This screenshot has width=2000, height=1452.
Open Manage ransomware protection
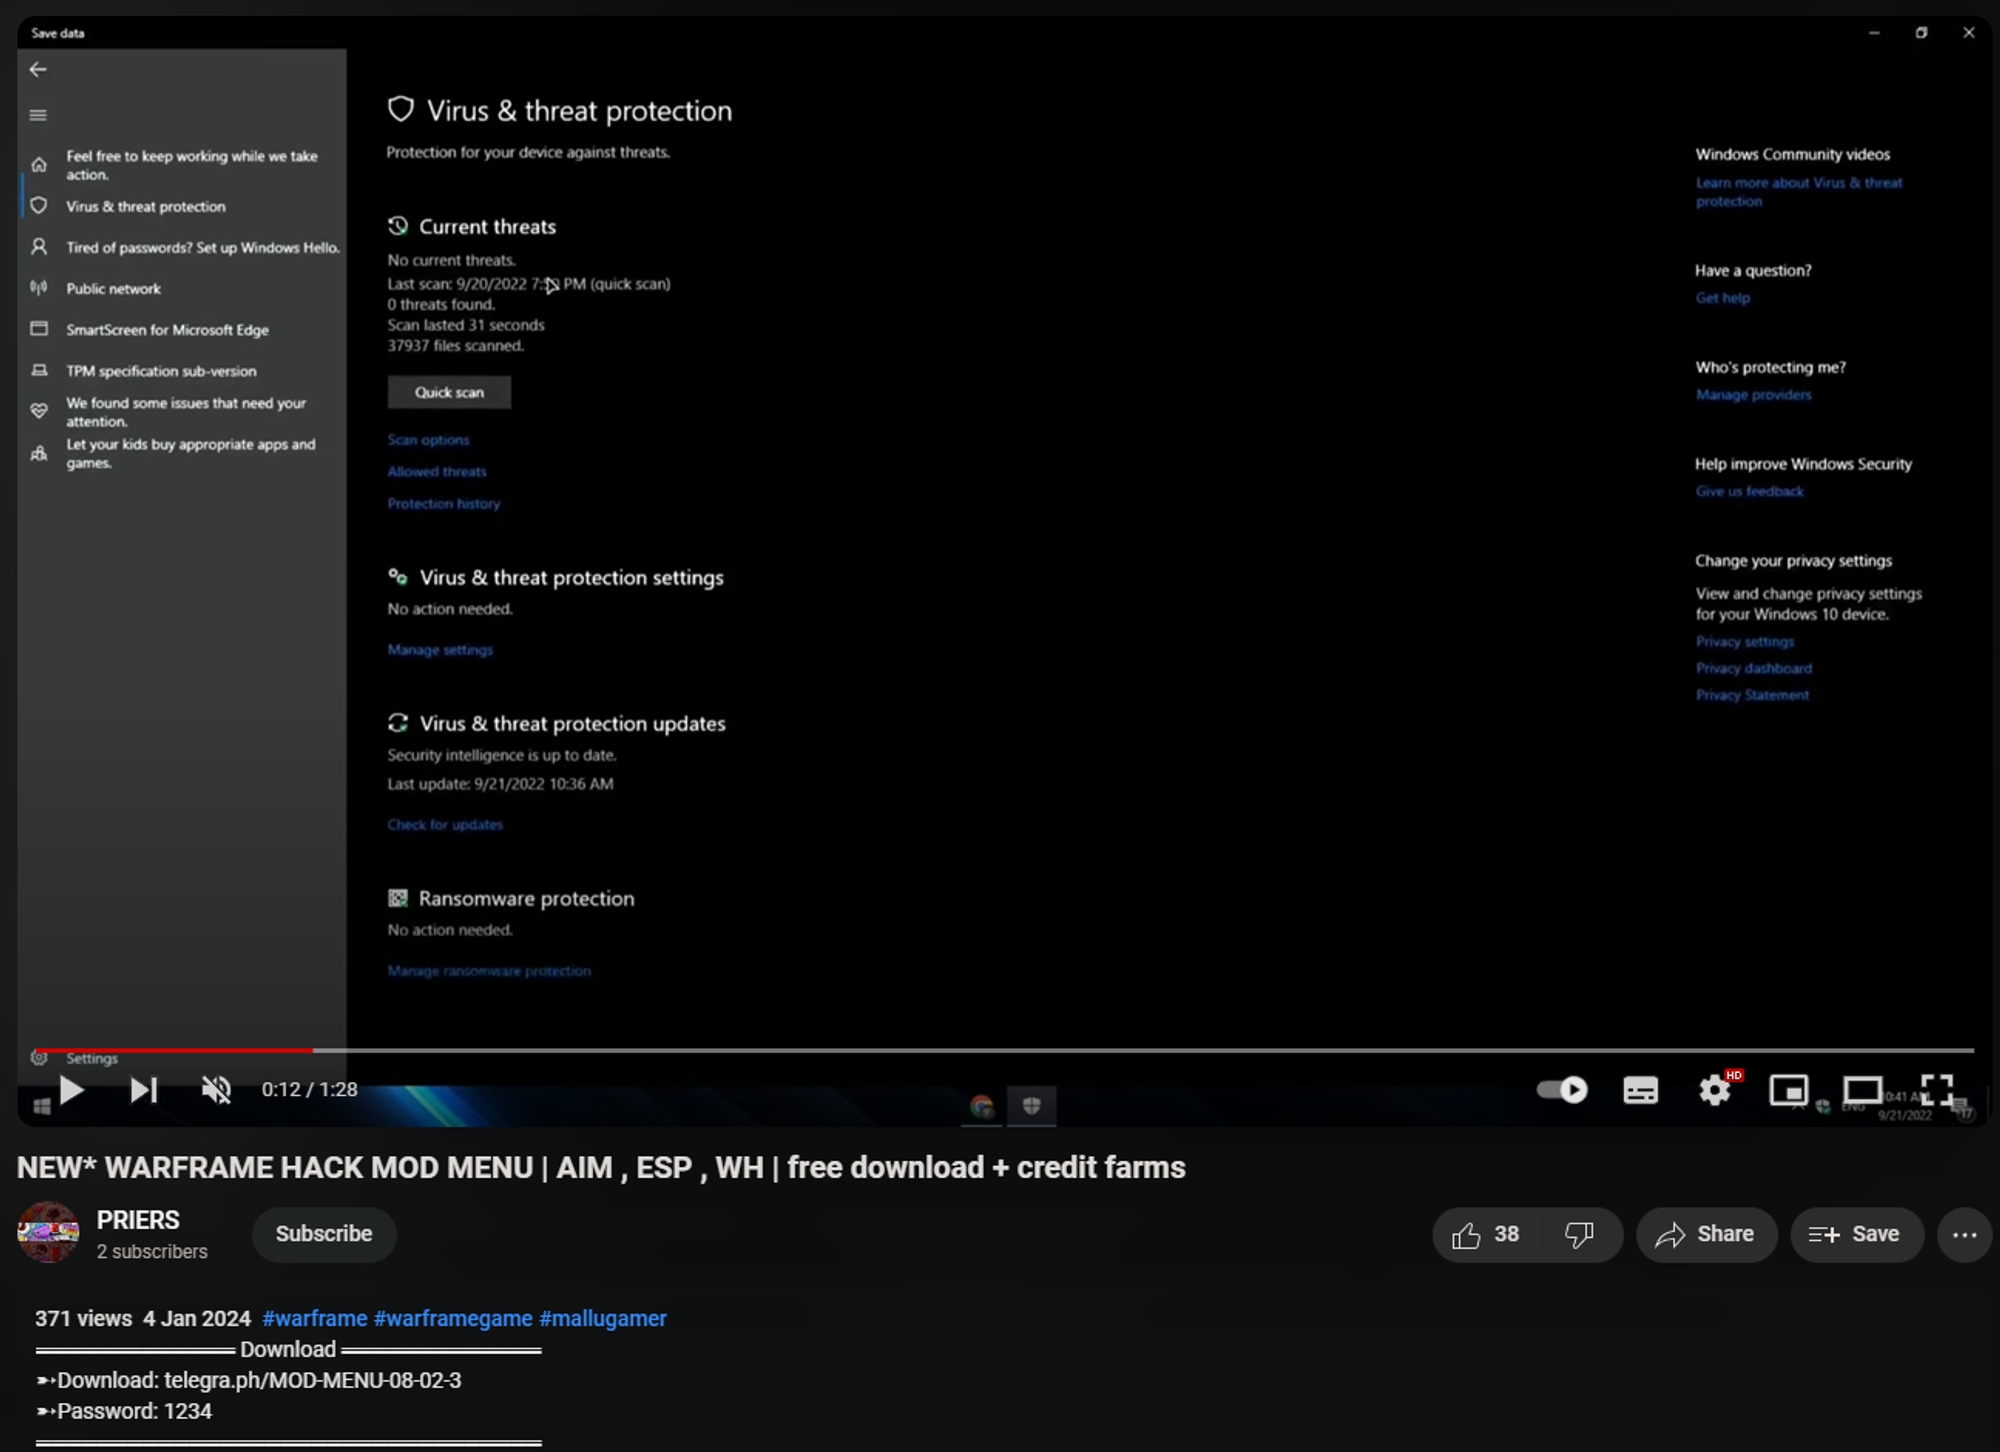489,971
